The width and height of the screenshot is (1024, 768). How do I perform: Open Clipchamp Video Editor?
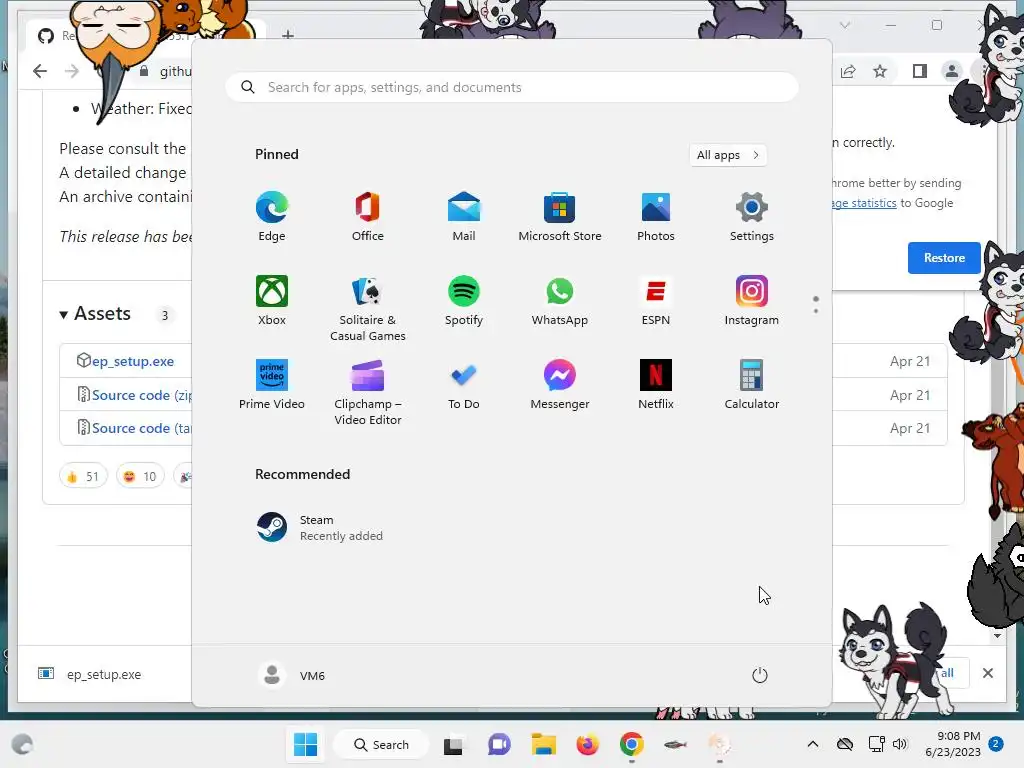(368, 392)
